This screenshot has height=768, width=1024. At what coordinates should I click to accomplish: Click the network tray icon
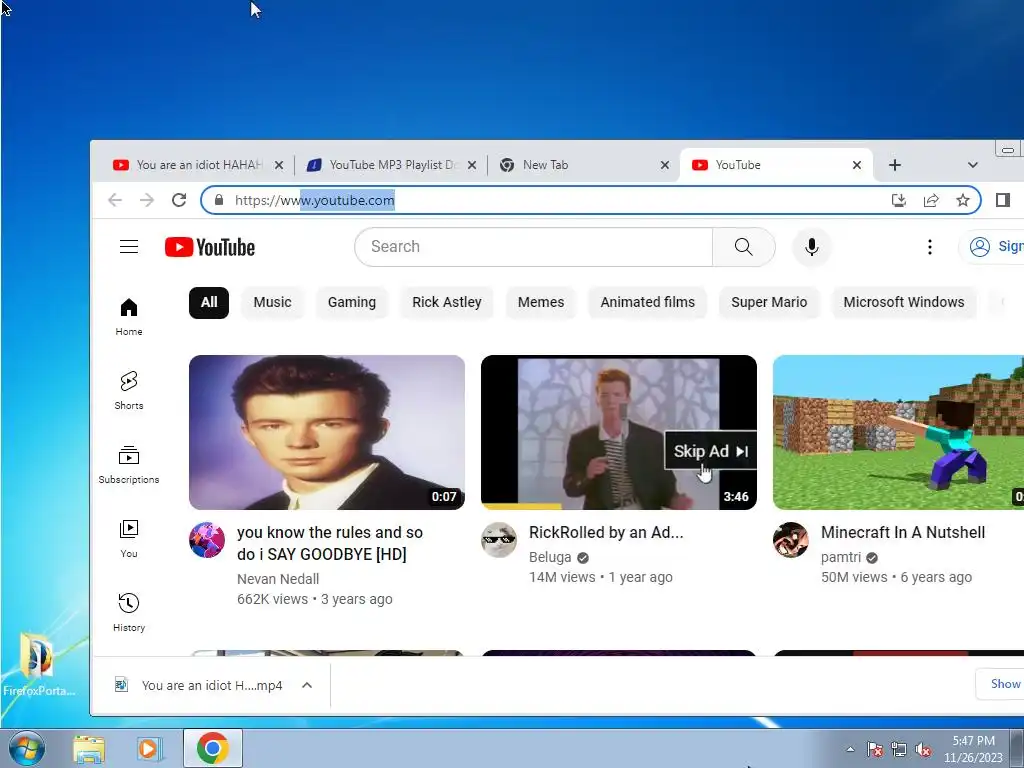click(x=899, y=750)
